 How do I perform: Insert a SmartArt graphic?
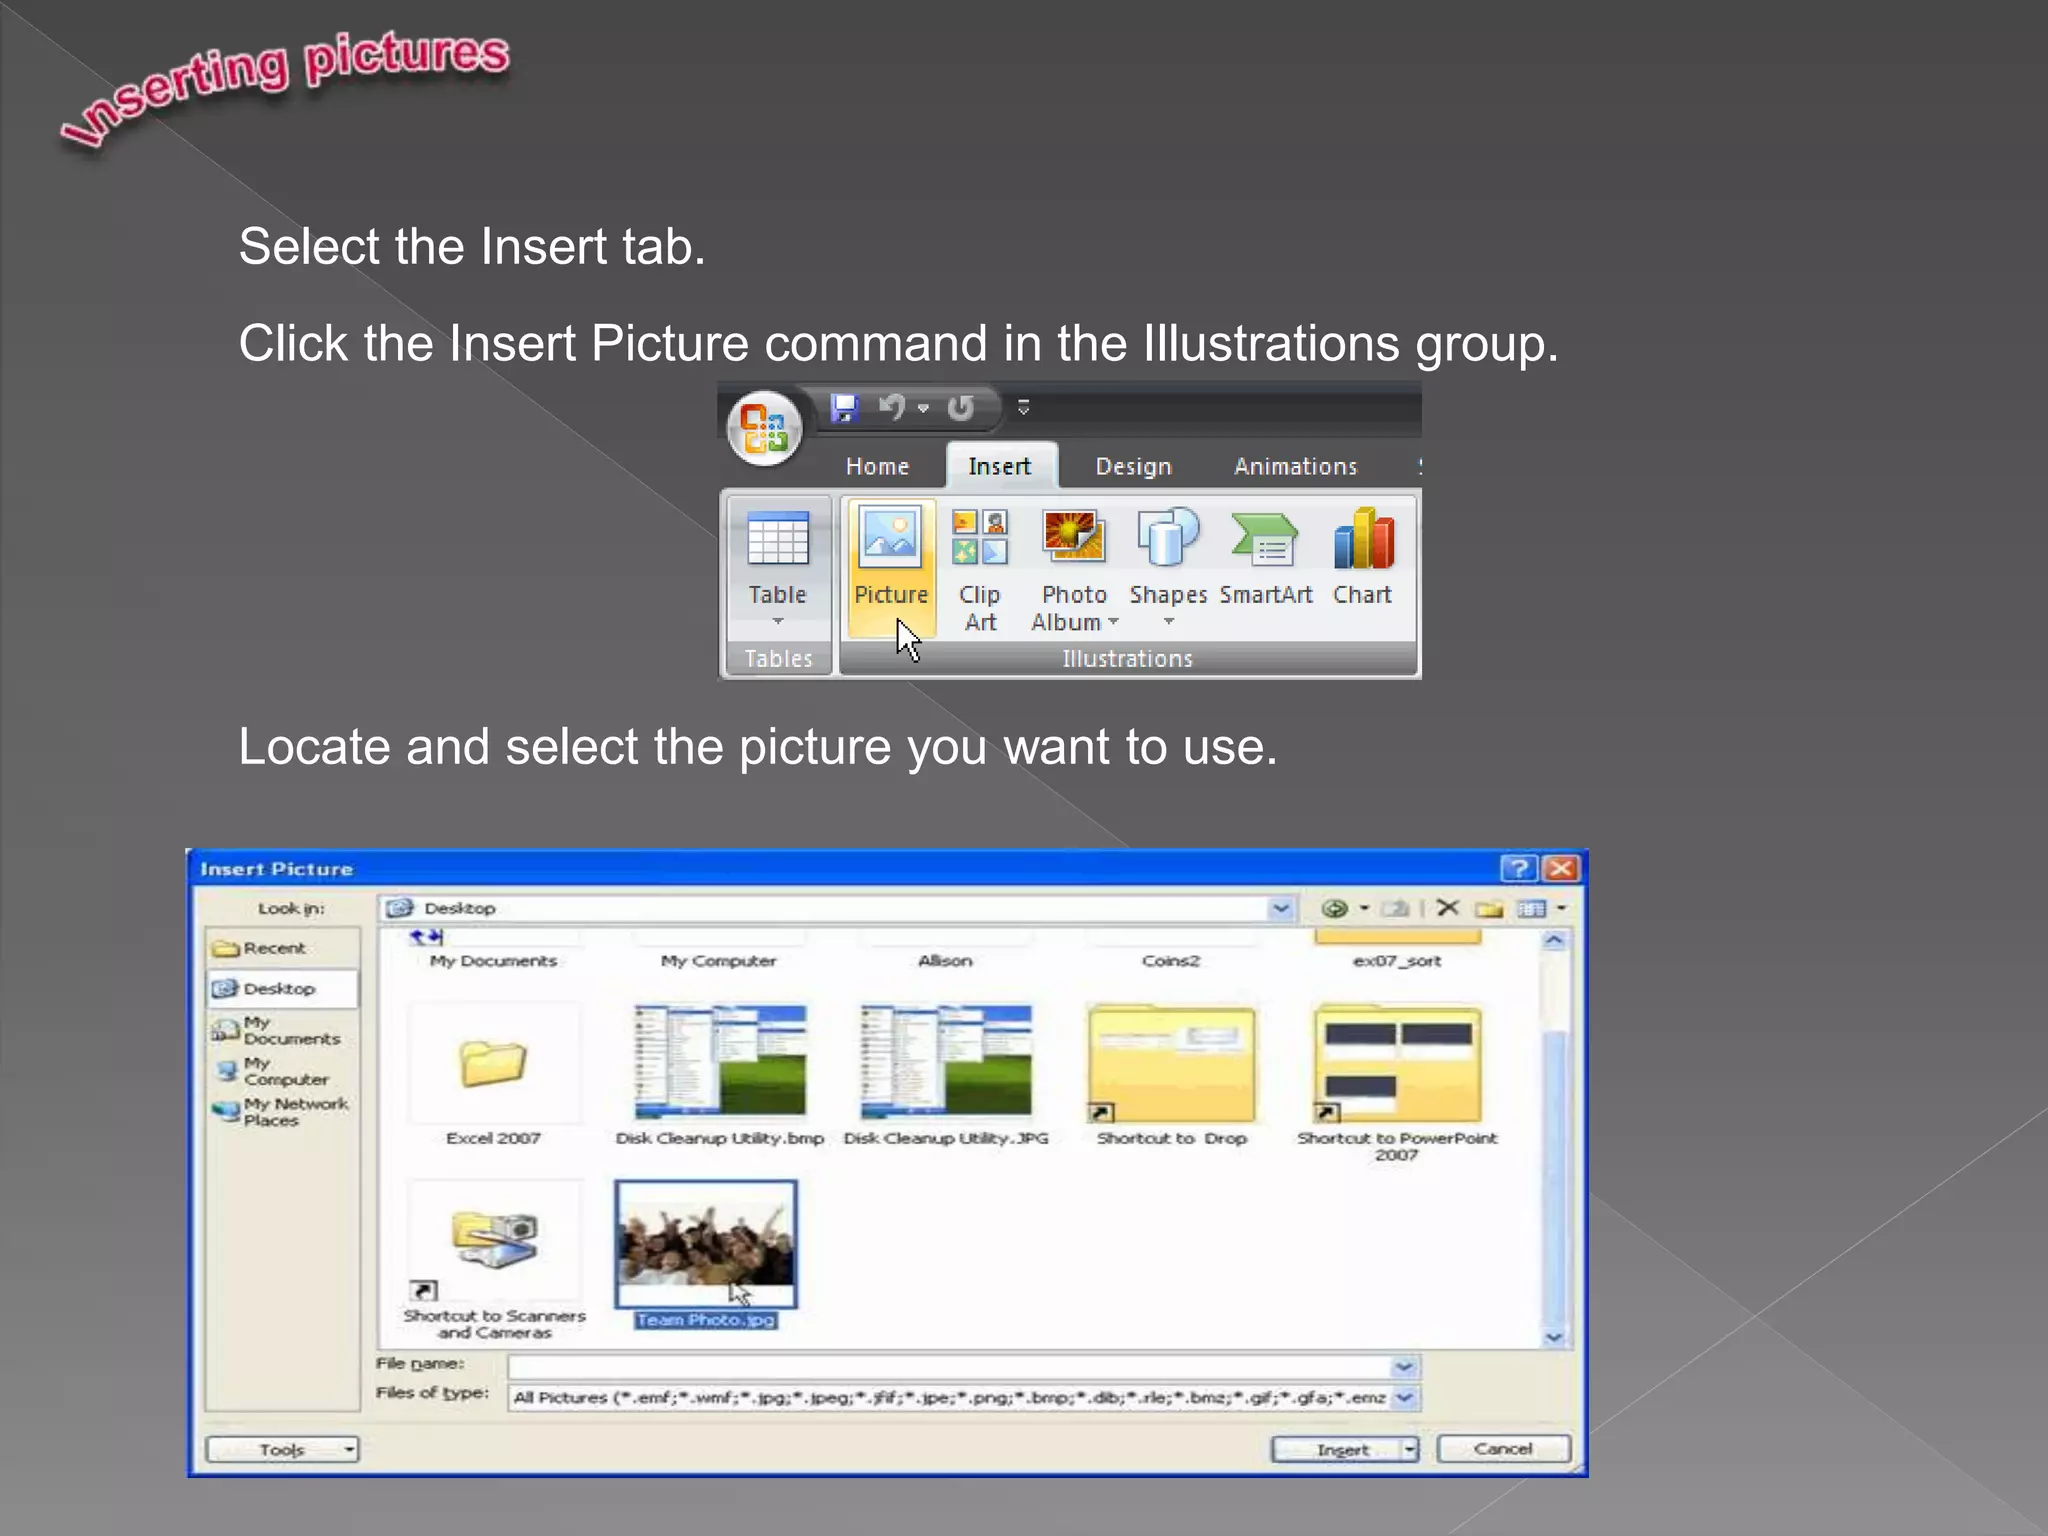(x=1265, y=558)
